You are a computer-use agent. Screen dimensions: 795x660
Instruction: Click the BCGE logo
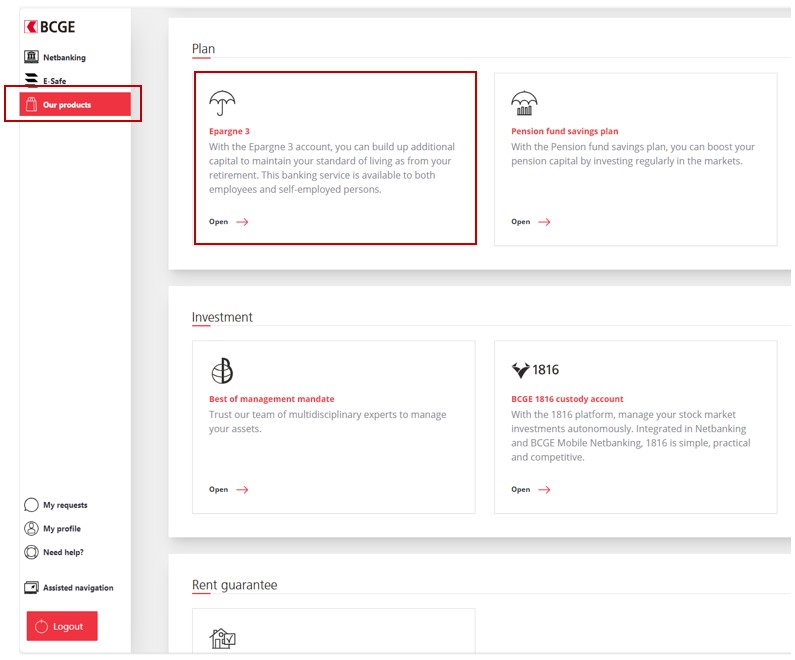point(50,27)
